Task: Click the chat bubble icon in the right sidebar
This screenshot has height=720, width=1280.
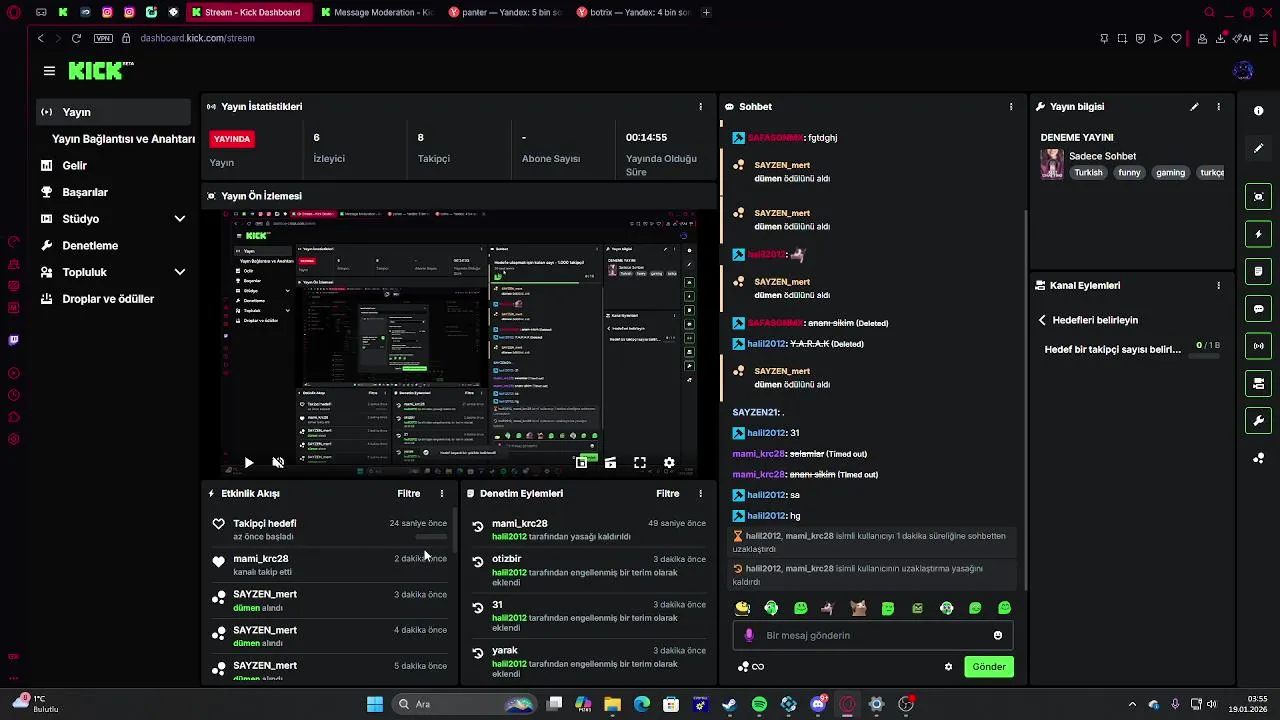Action: [1259, 309]
